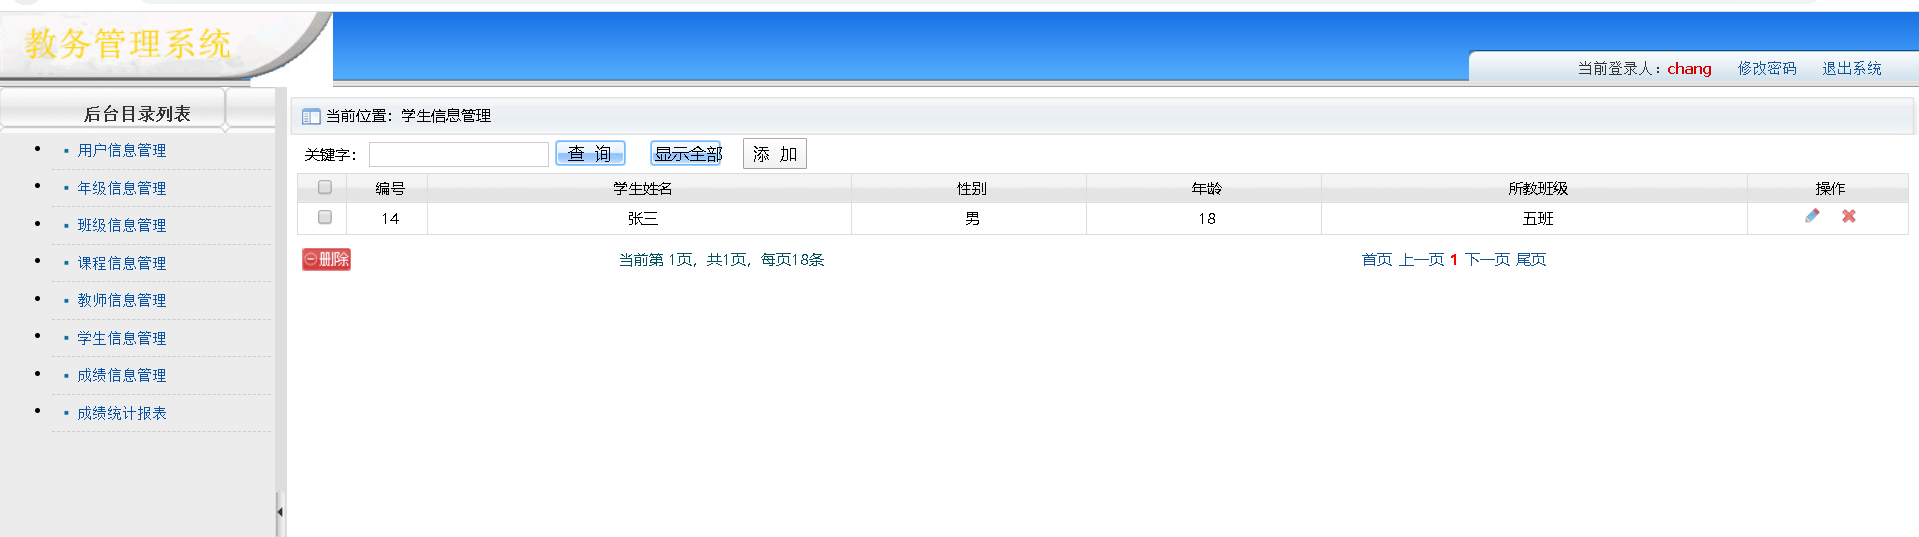Click the 教务管理系统 logo title
Screen dimensions: 1919x537
pos(128,43)
